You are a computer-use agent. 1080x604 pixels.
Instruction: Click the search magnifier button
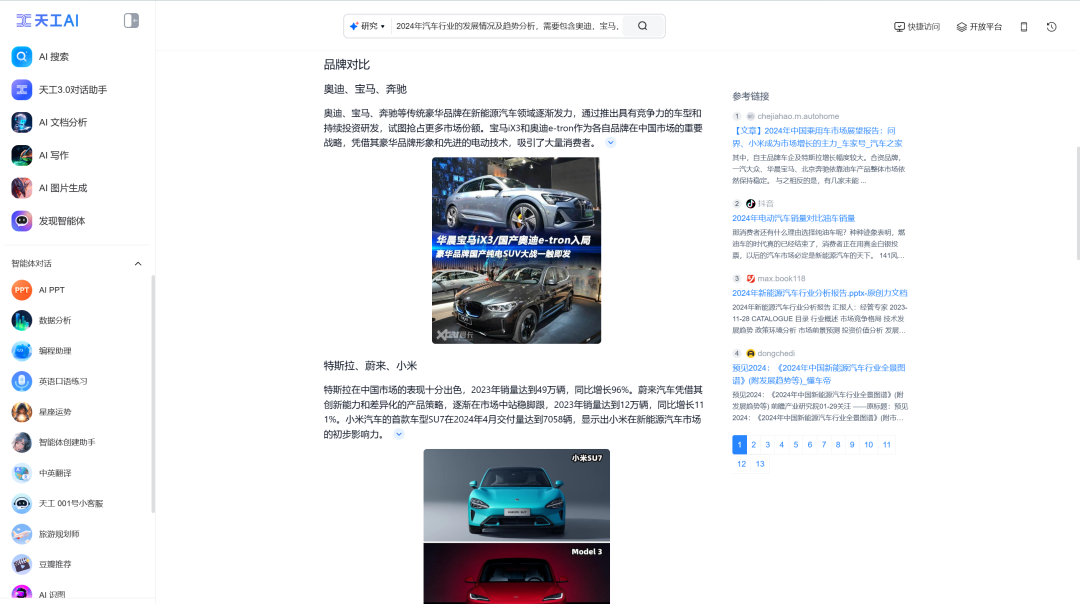click(643, 26)
